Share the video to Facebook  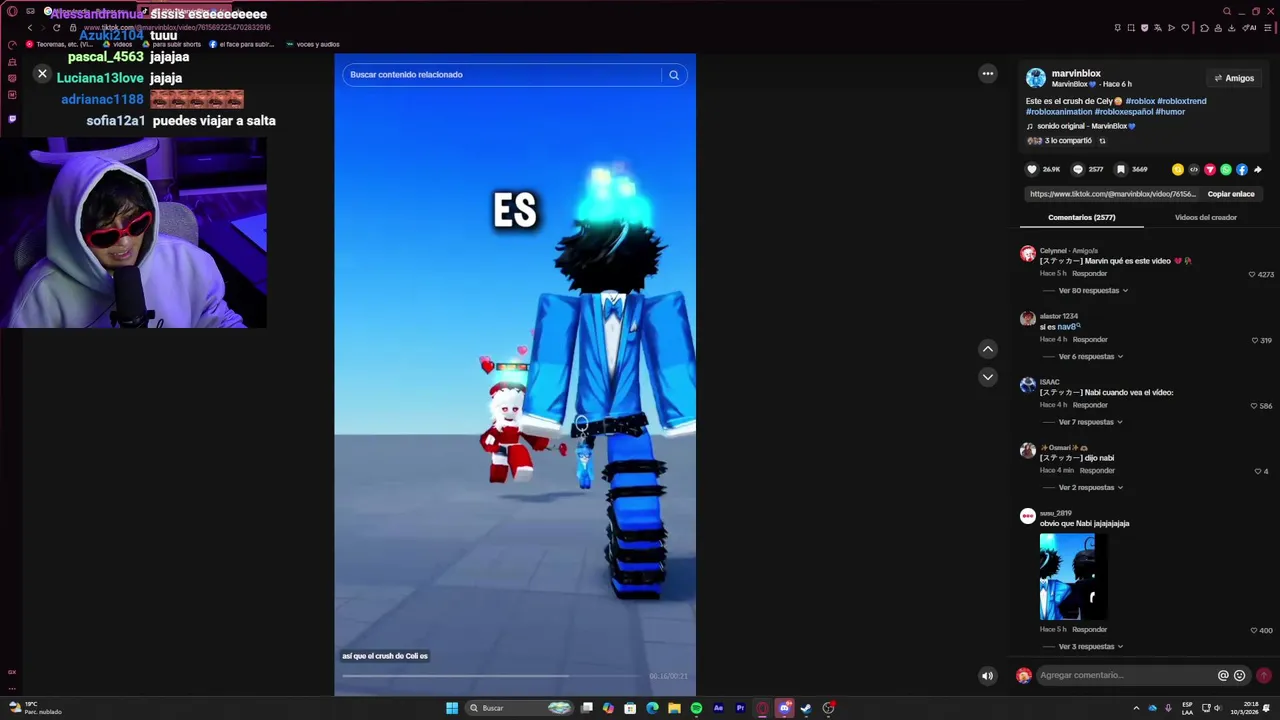click(1242, 170)
